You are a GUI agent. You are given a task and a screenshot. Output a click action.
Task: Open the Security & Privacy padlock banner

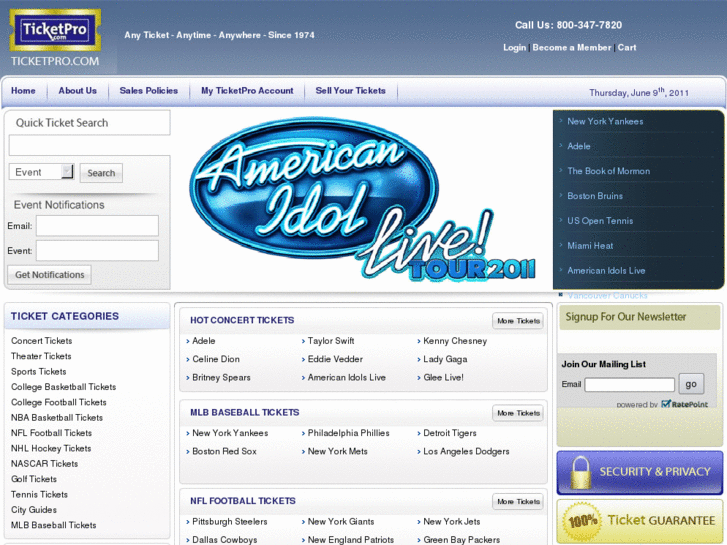(640, 472)
